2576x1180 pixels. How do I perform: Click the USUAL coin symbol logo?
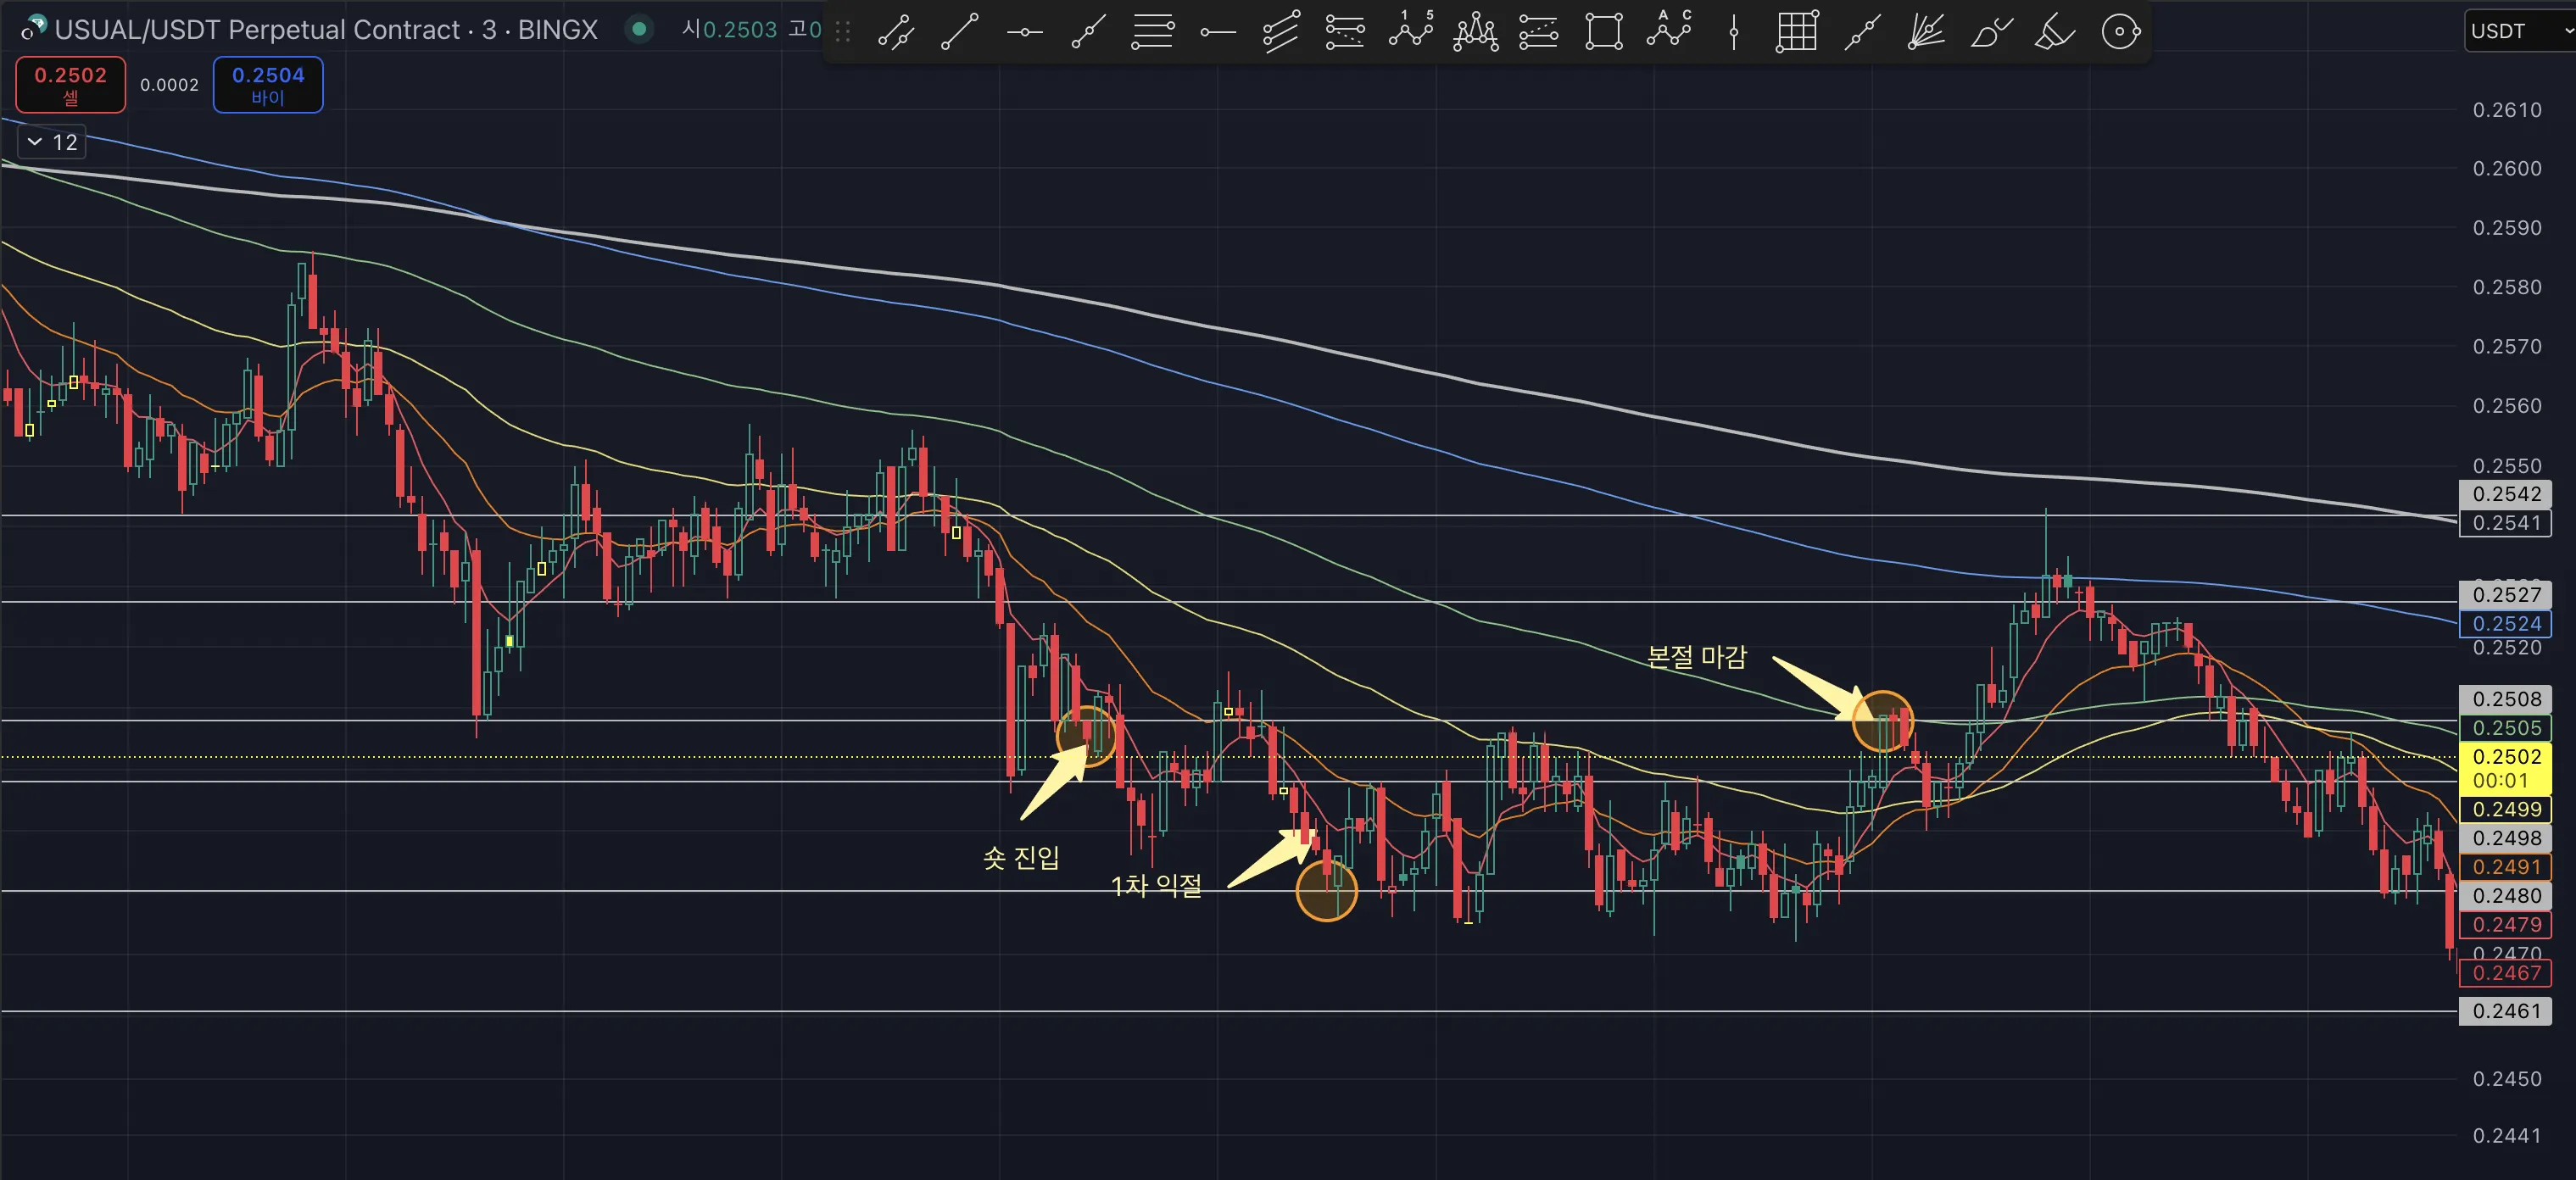(34, 28)
